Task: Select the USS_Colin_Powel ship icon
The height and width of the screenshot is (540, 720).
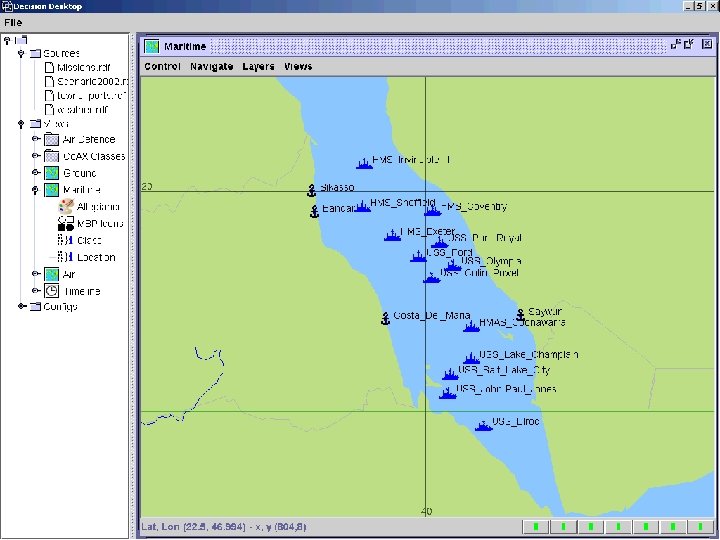Action: [x=432, y=277]
